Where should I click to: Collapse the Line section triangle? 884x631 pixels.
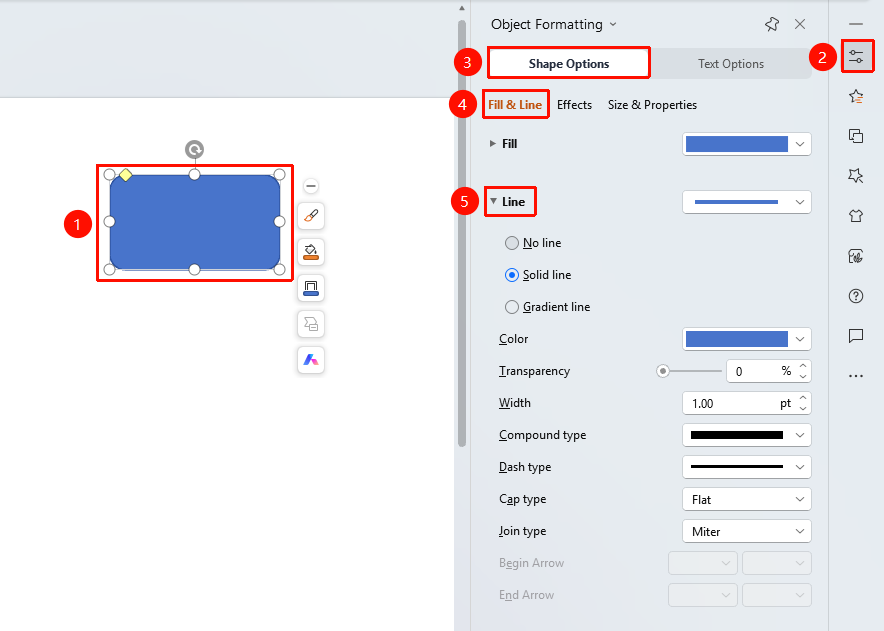pyautogui.click(x=493, y=201)
